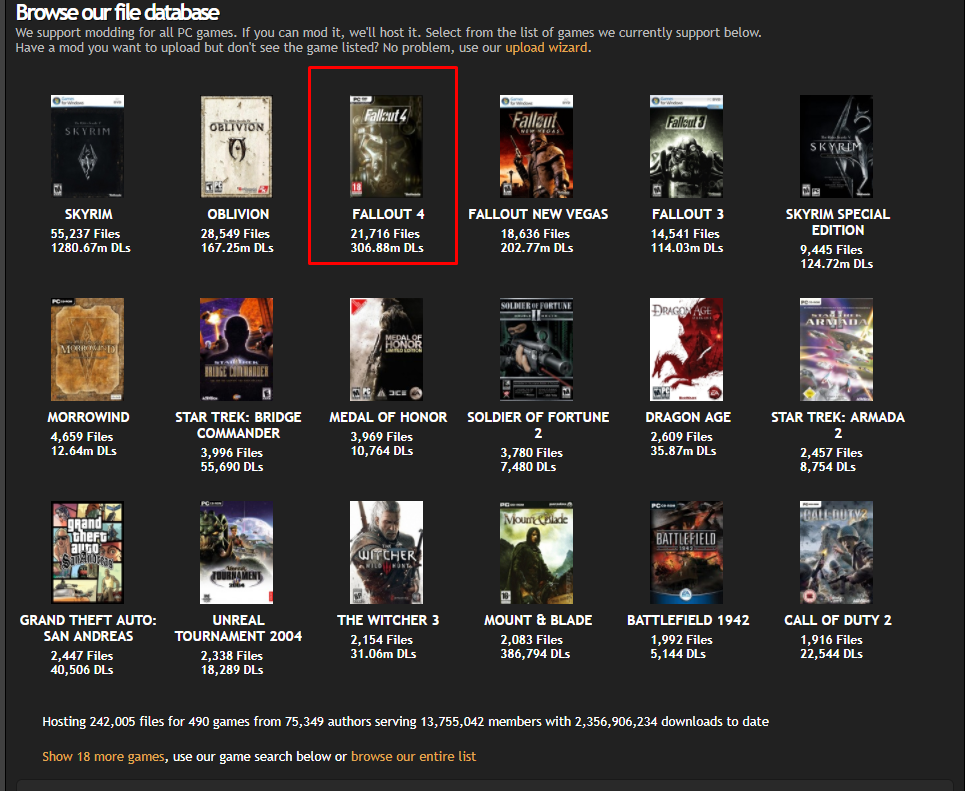This screenshot has height=791, width=965.
Task: Click '114.03m DLs' under Fallout 3
Action: click(687, 248)
